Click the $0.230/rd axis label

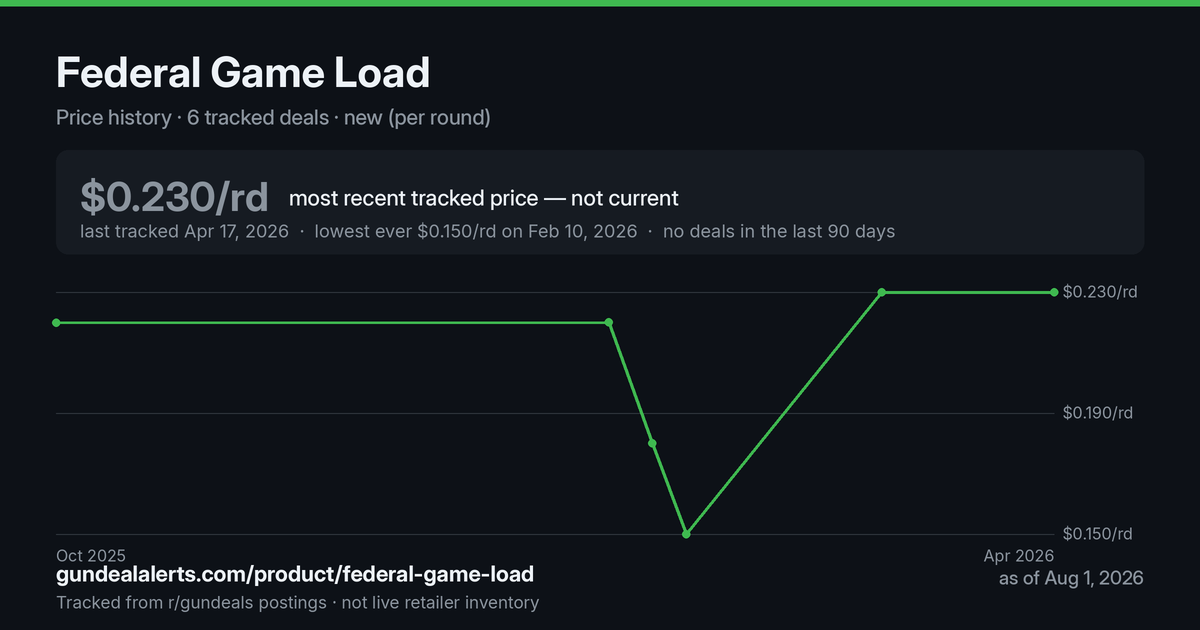point(1100,292)
